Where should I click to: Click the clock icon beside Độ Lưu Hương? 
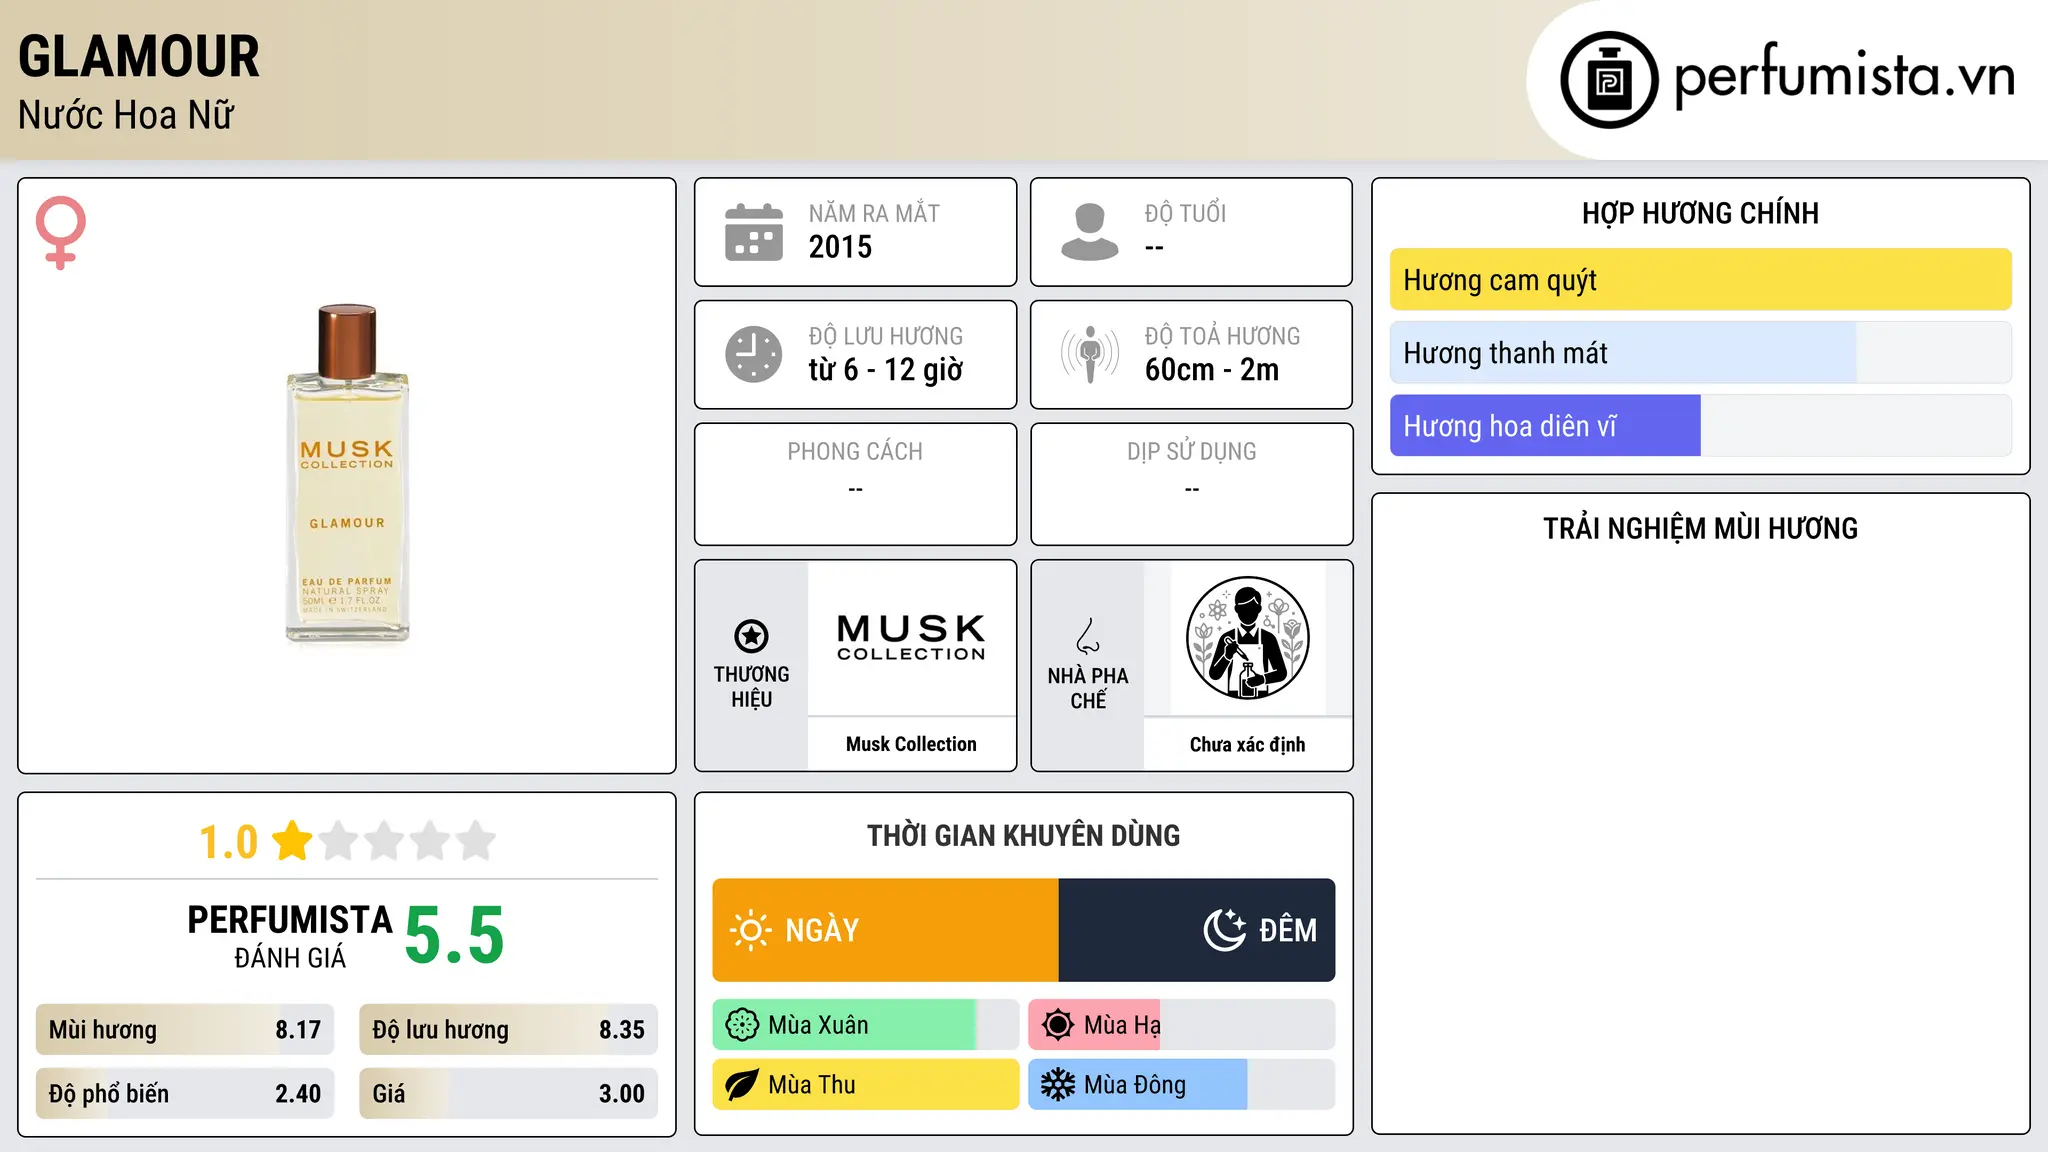(754, 354)
